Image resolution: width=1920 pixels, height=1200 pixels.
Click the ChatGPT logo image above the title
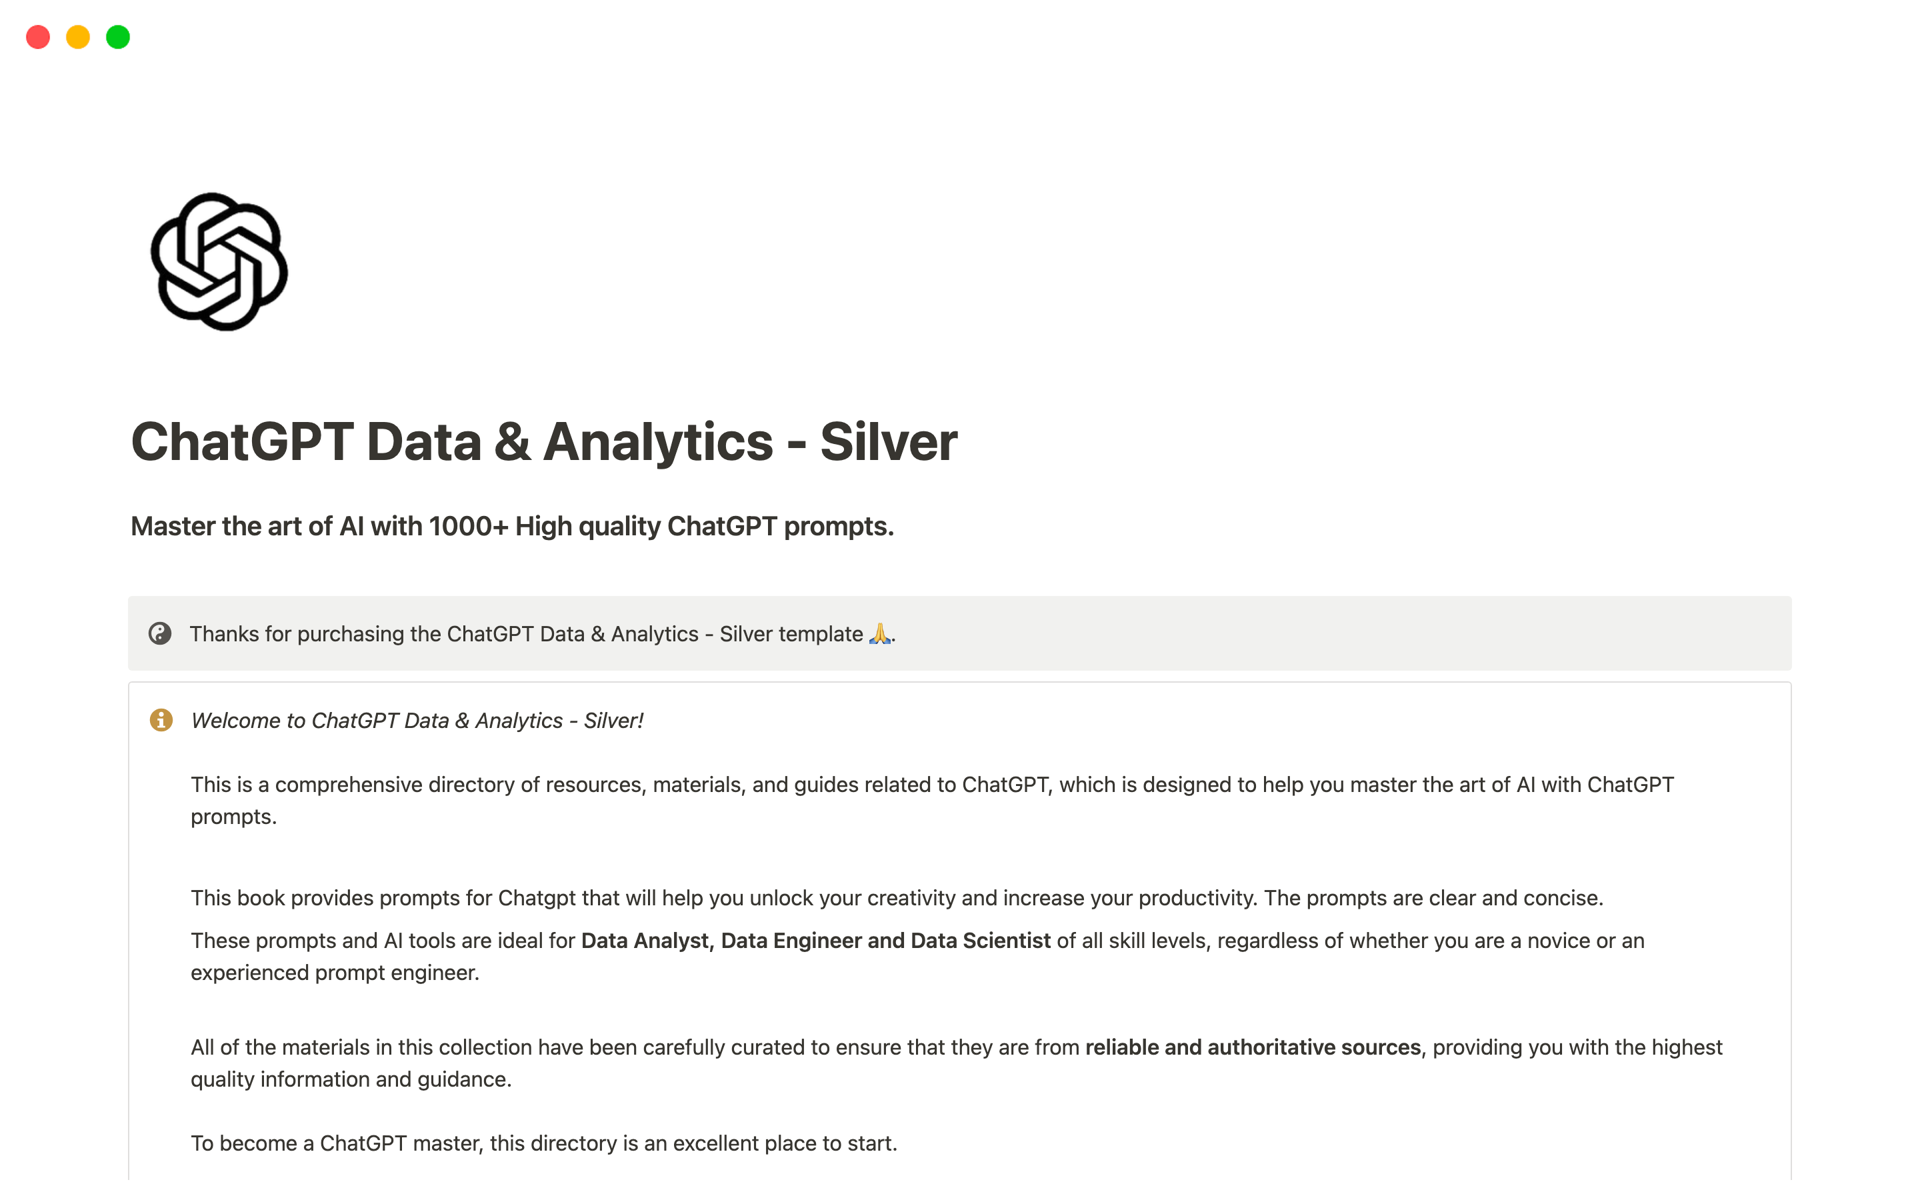(x=220, y=260)
